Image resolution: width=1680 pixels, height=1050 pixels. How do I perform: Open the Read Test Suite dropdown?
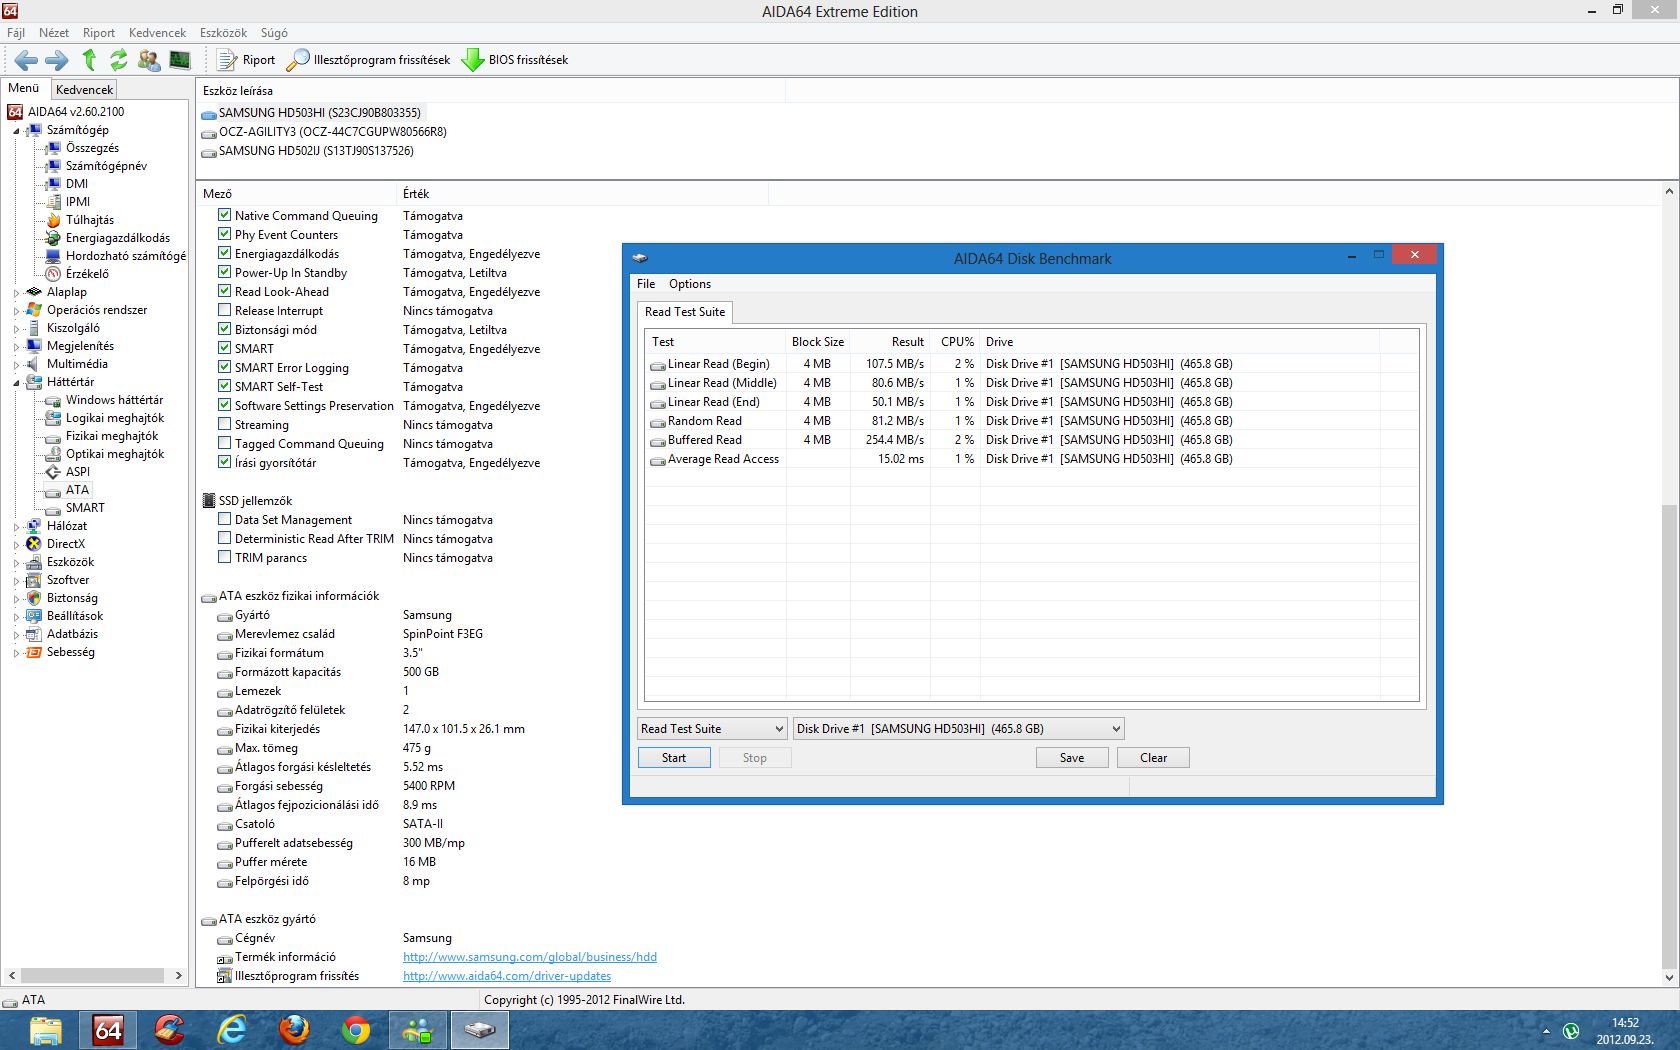click(713, 729)
